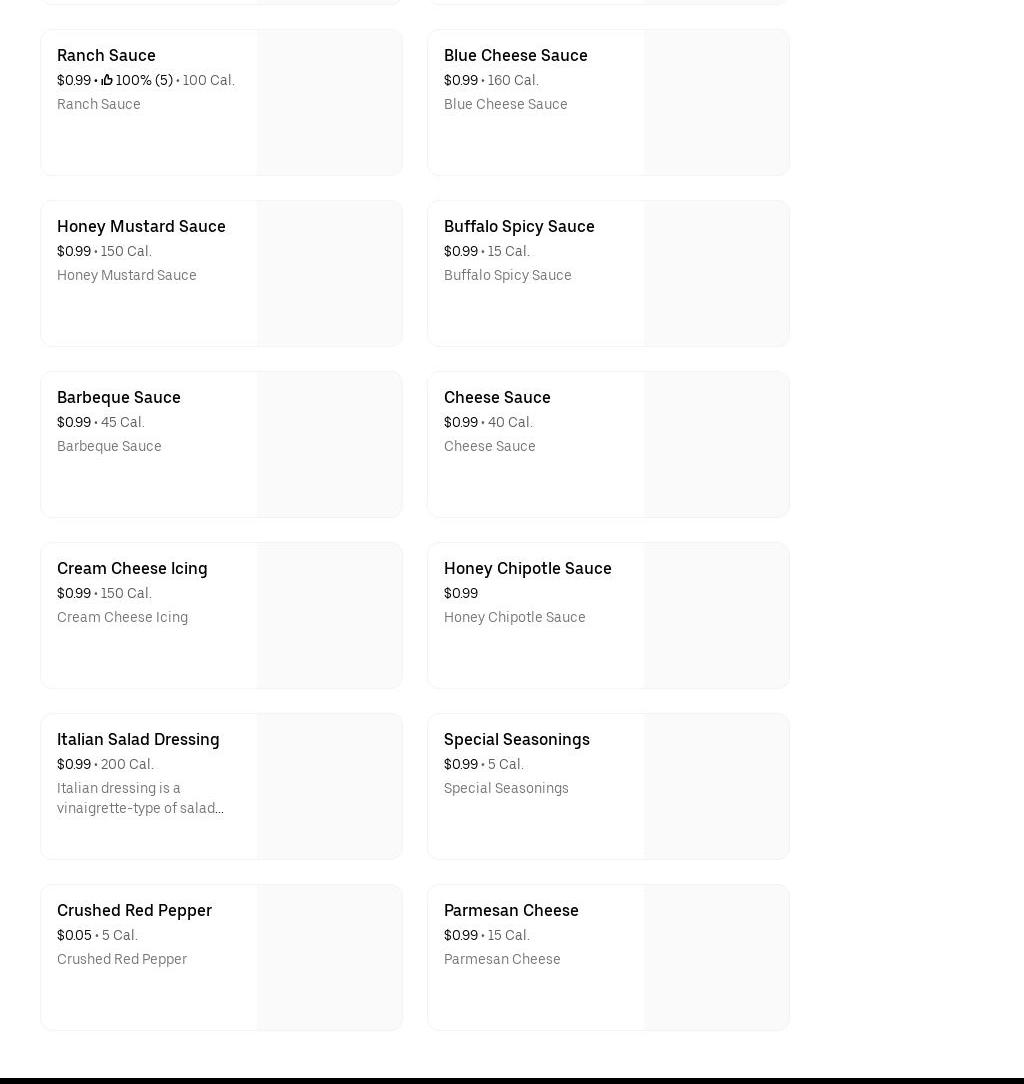Viewport: 1024px width, 1084px height.
Task: Open Crushed Red Pepper item
Action: 134,910
